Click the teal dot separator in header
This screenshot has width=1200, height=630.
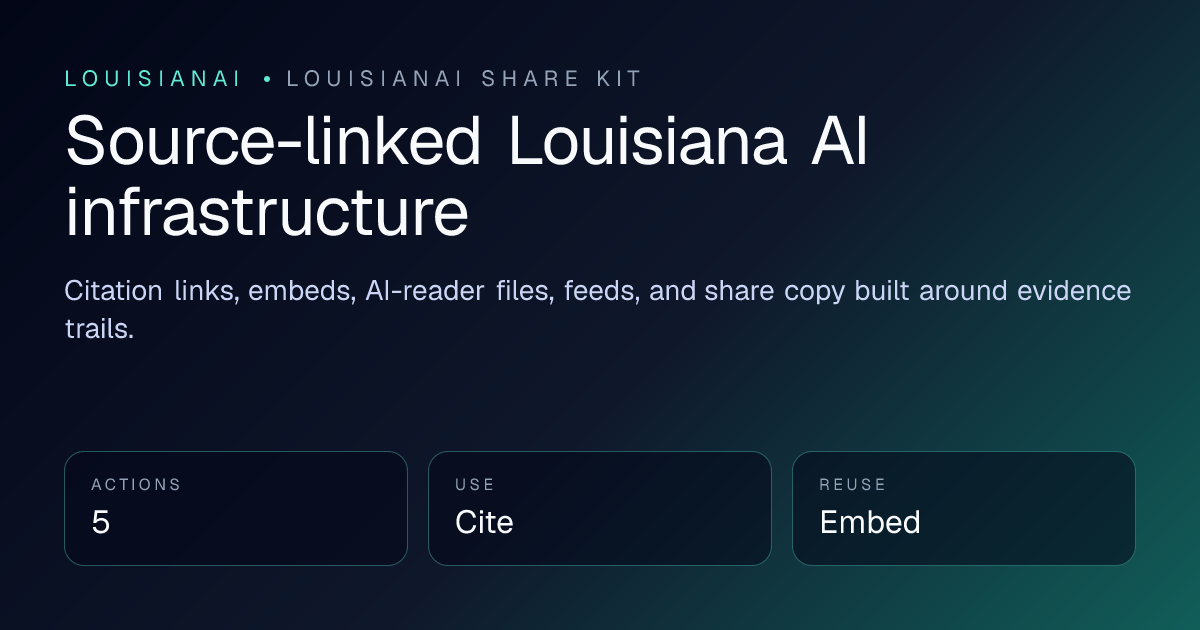[267, 80]
